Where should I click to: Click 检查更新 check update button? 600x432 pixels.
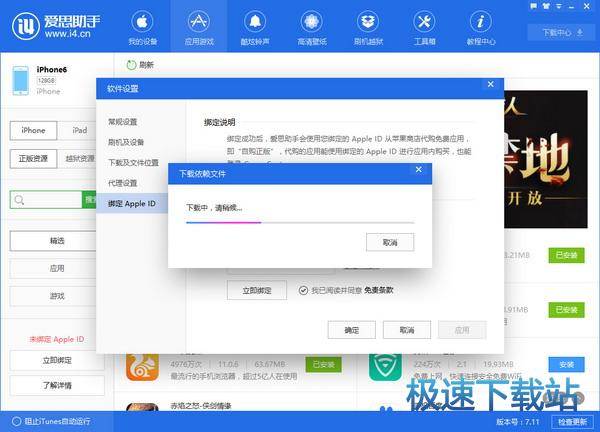(572, 421)
